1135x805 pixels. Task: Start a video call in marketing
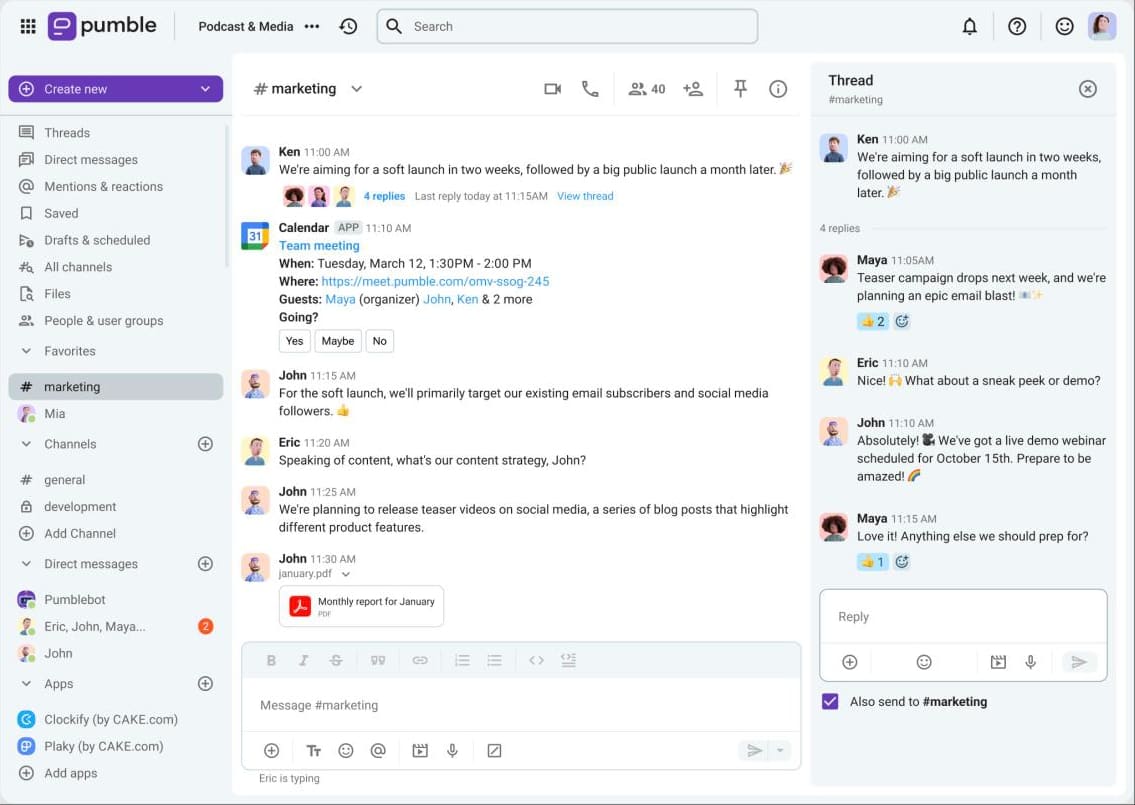(x=552, y=89)
